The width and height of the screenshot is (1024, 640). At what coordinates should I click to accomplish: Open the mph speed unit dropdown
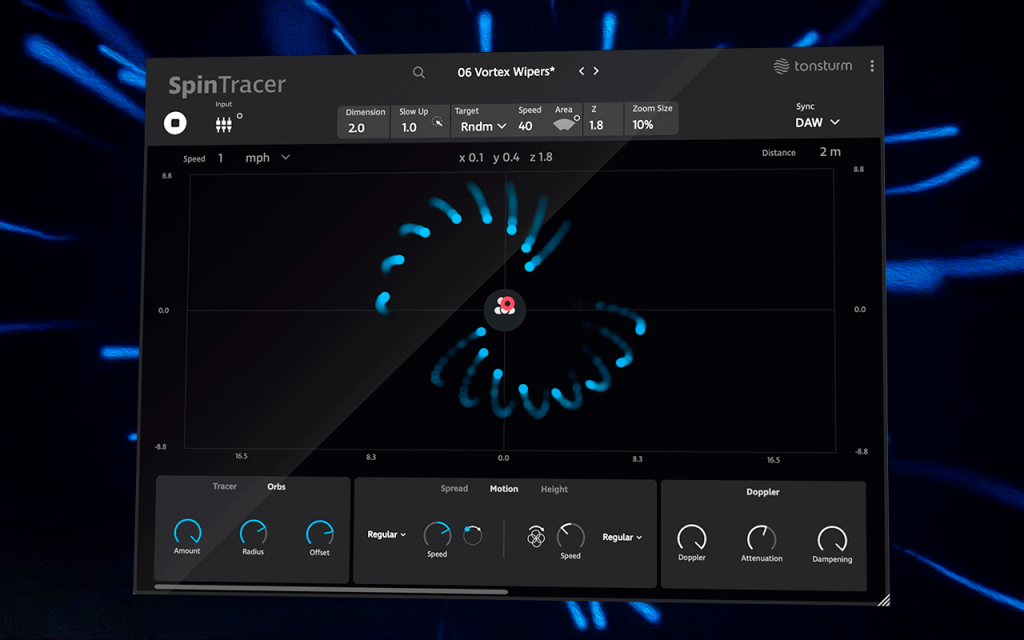pos(268,157)
